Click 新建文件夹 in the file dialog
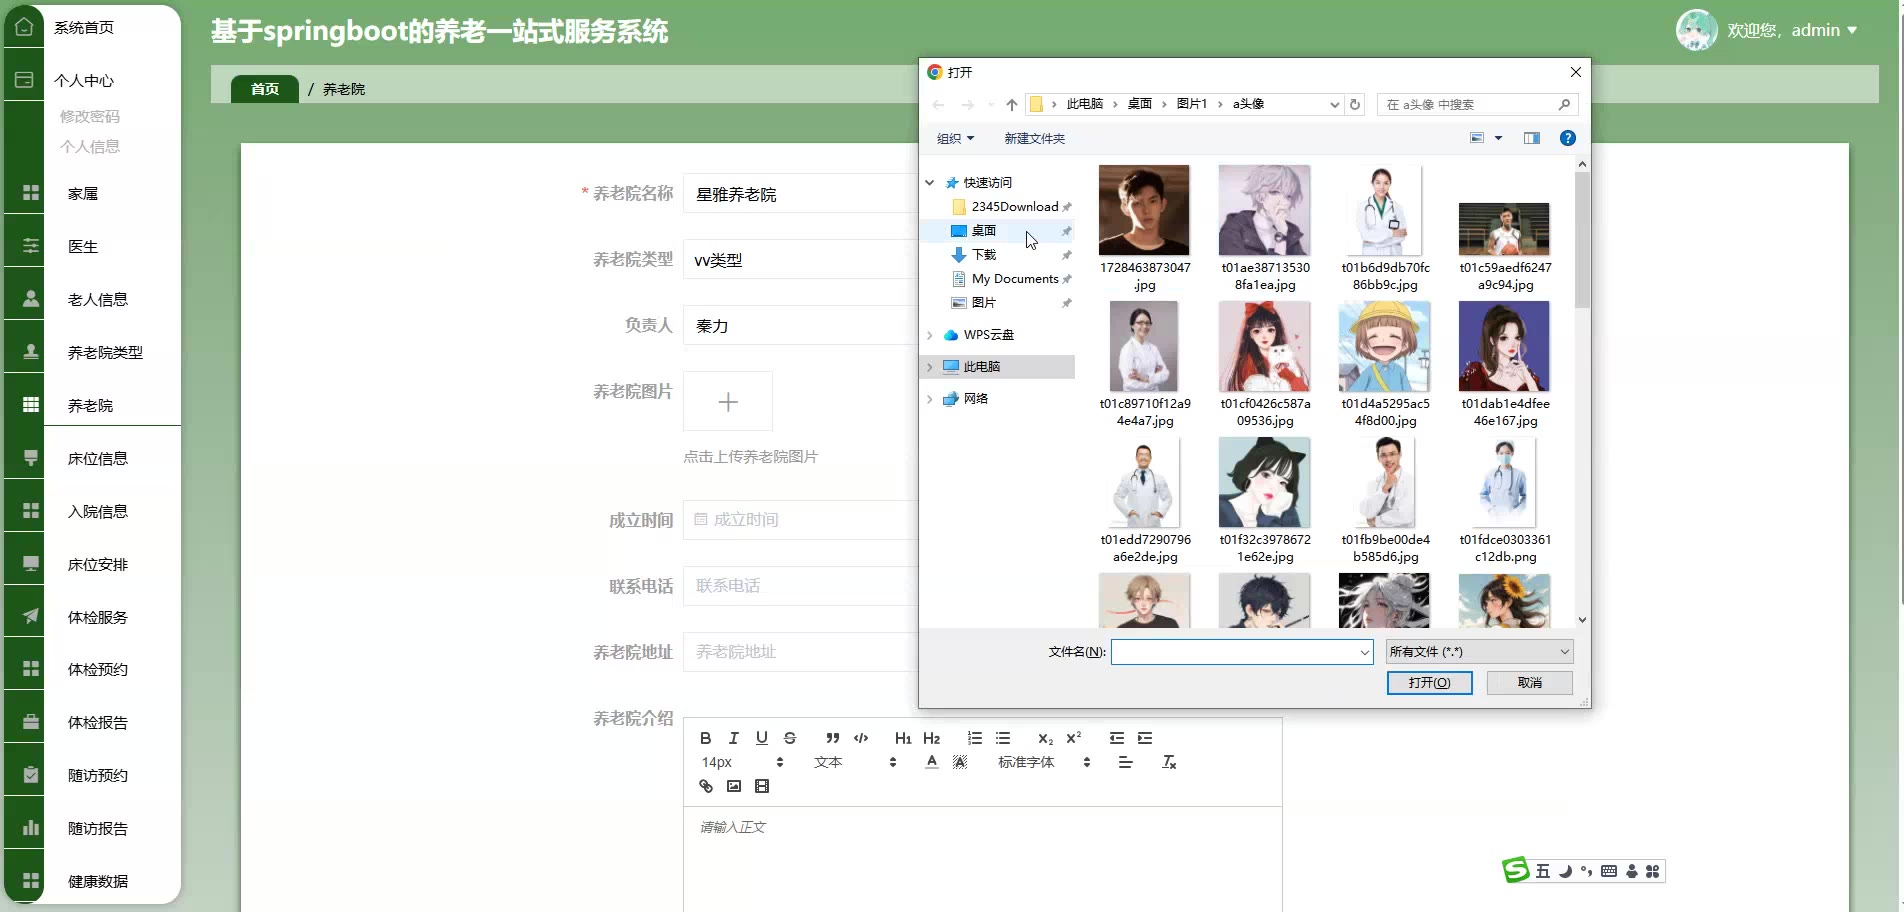 point(1034,138)
